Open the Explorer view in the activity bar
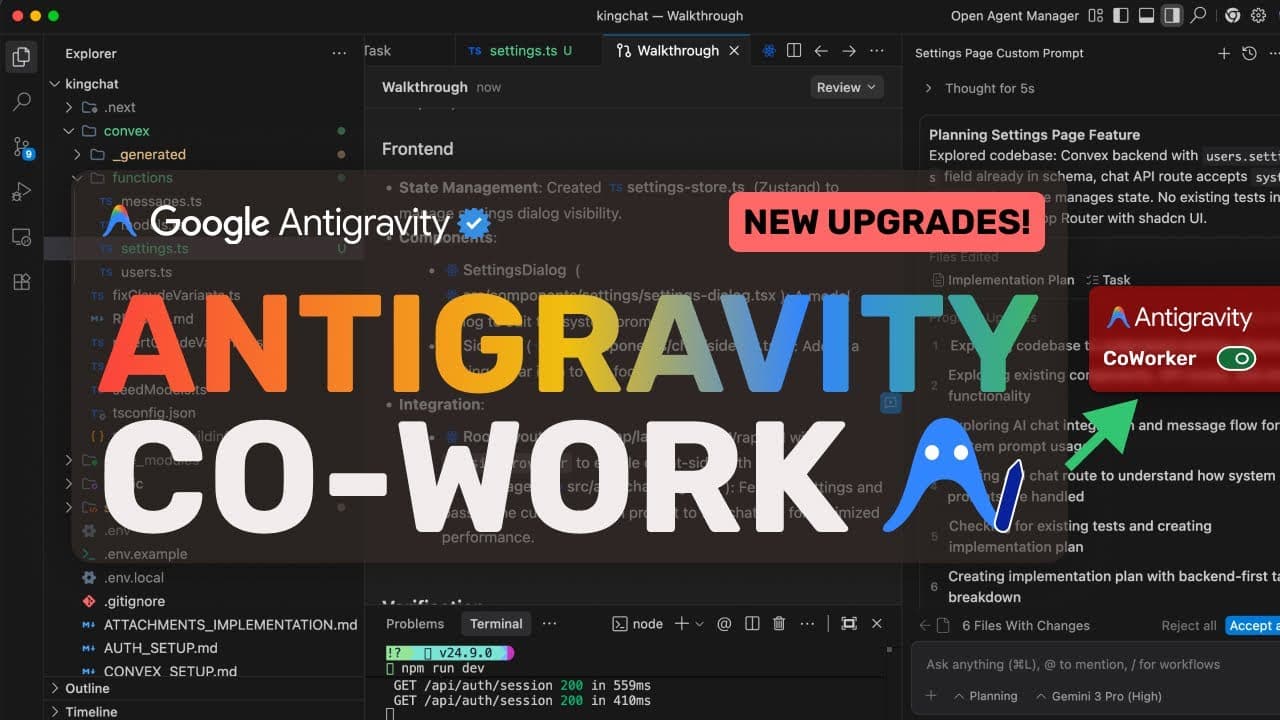1280x720 pixels. pos(21,57)
